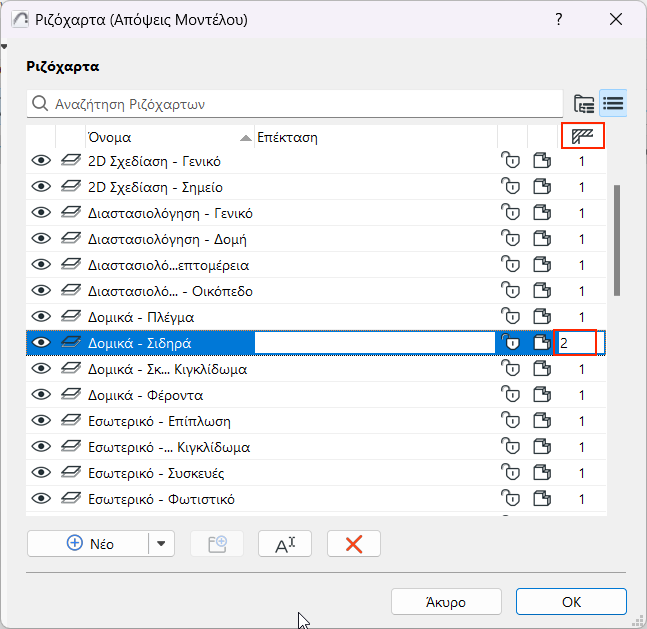Screen dimensions: 647x629
Task: Click the Νέο button
Action: tap(89, 543)
